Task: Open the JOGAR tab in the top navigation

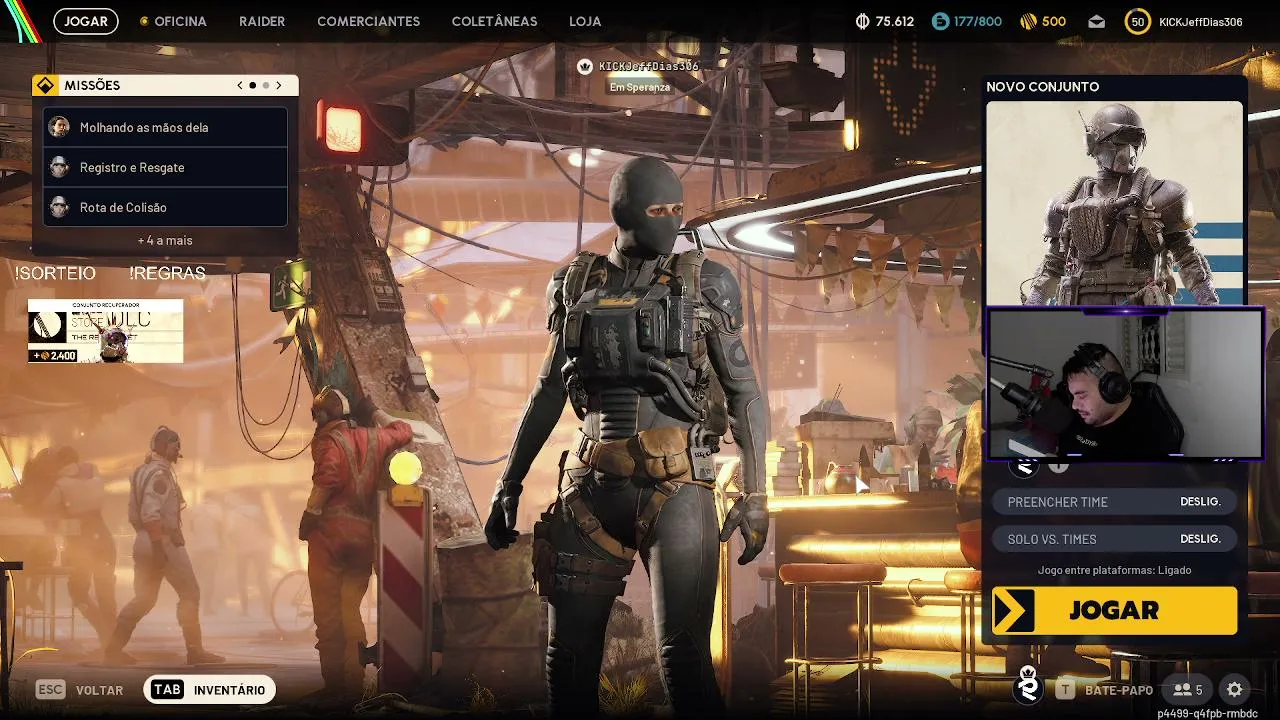Action: pyautogui.click(x=86, y=21)
